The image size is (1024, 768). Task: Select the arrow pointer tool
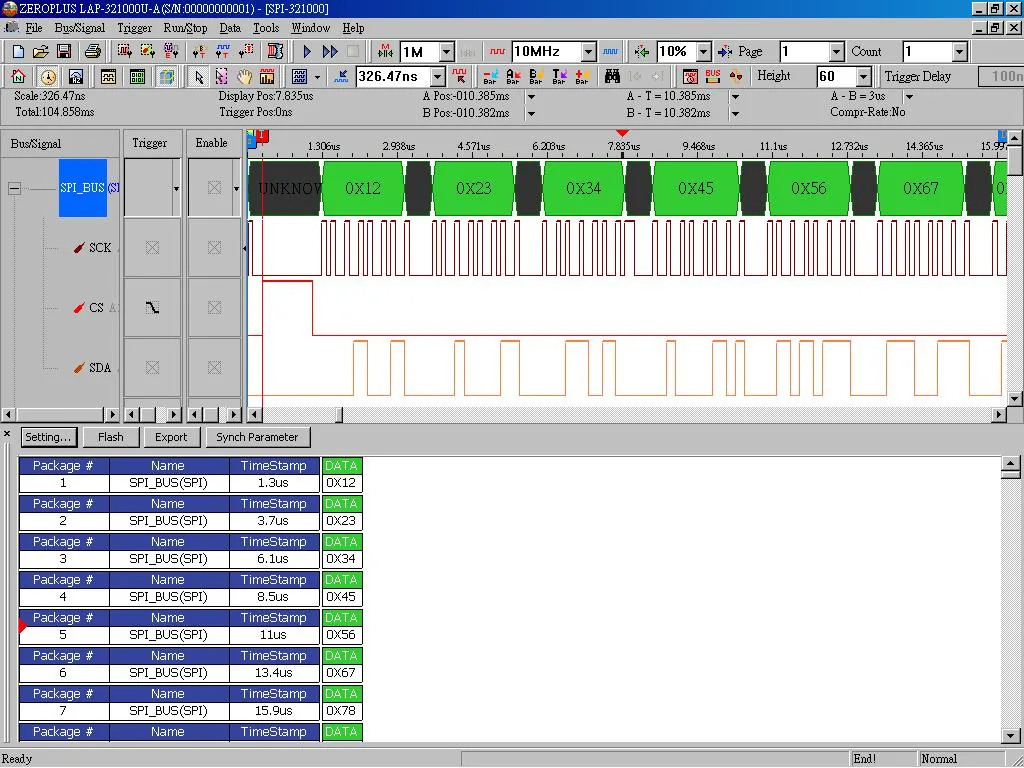[x=199, y=76]
